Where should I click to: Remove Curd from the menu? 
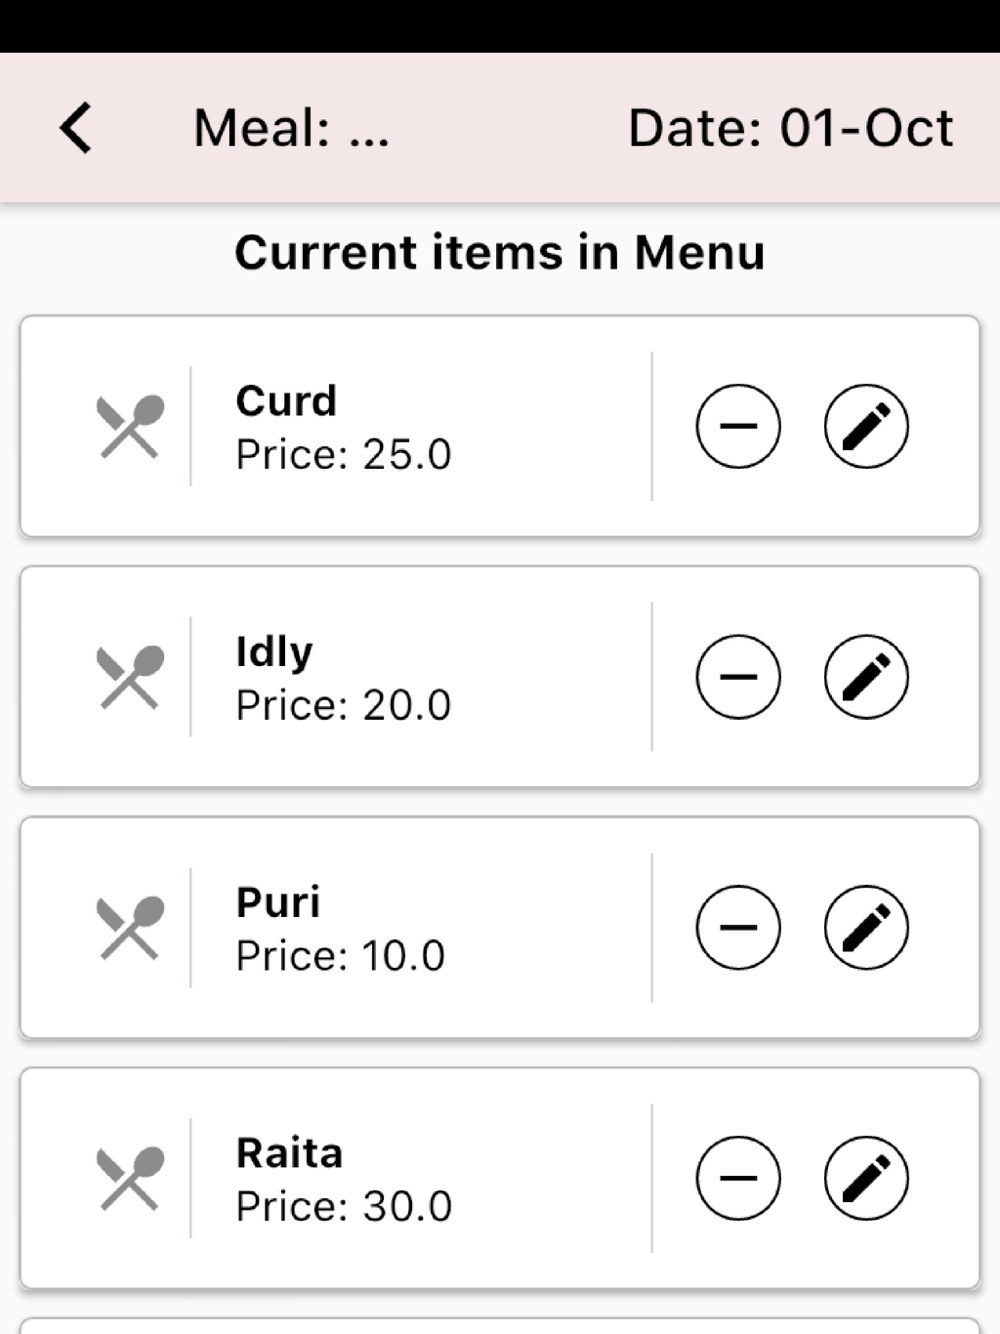pyautogui.click(x=738, y=426)
